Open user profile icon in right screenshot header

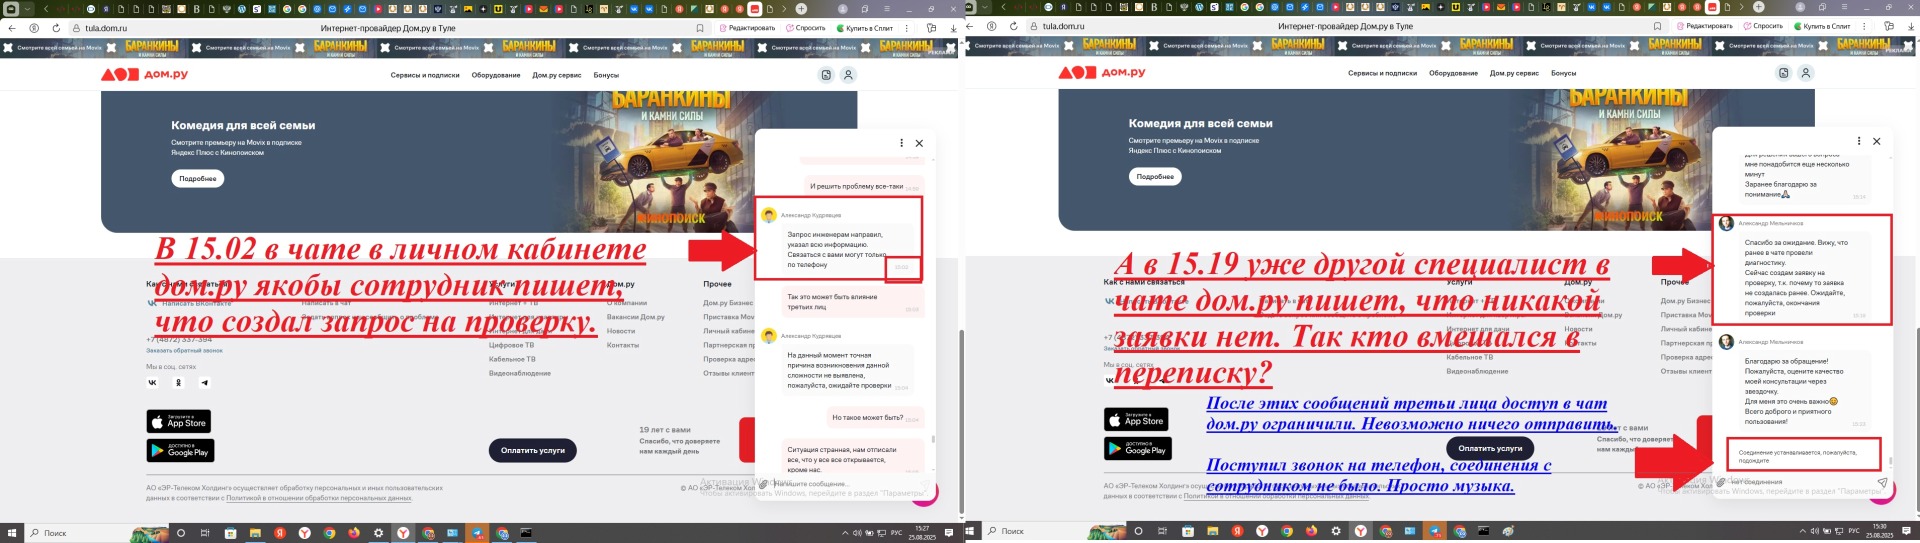[x=1806, y=73]
